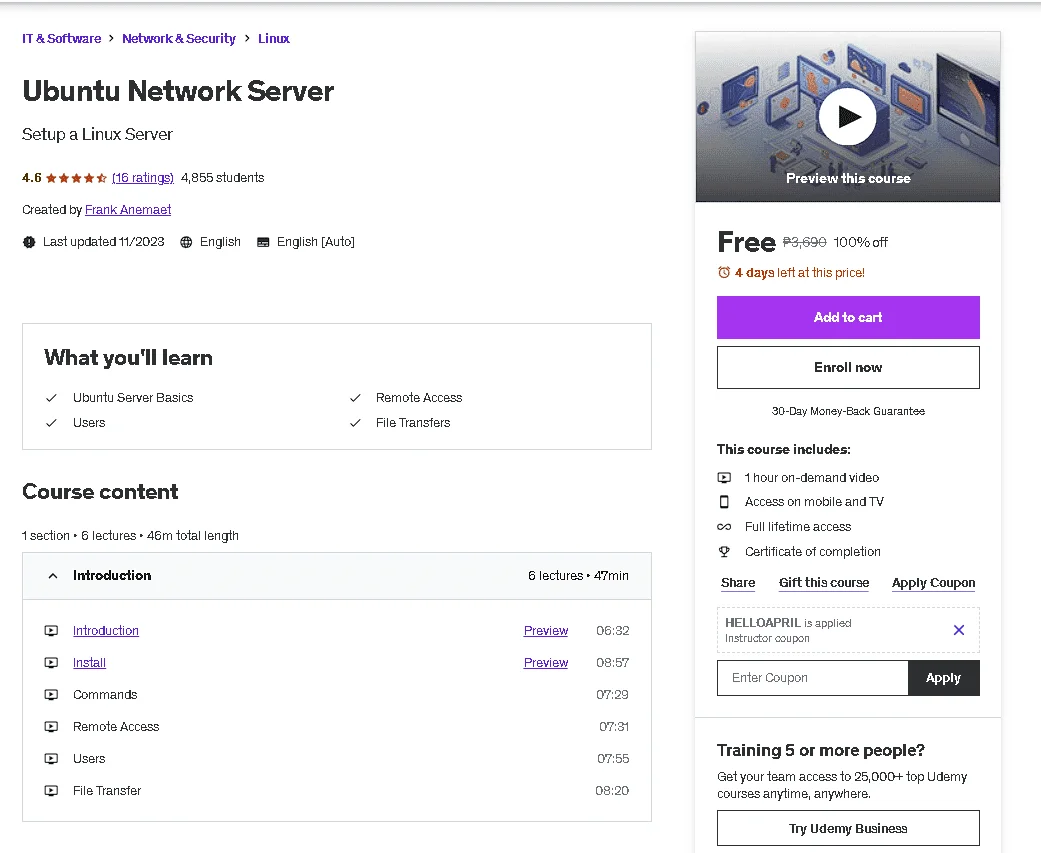The image size is (1041, 853).
Task: Click the on-demand video icon in course includes
Action: click(724, 477)
